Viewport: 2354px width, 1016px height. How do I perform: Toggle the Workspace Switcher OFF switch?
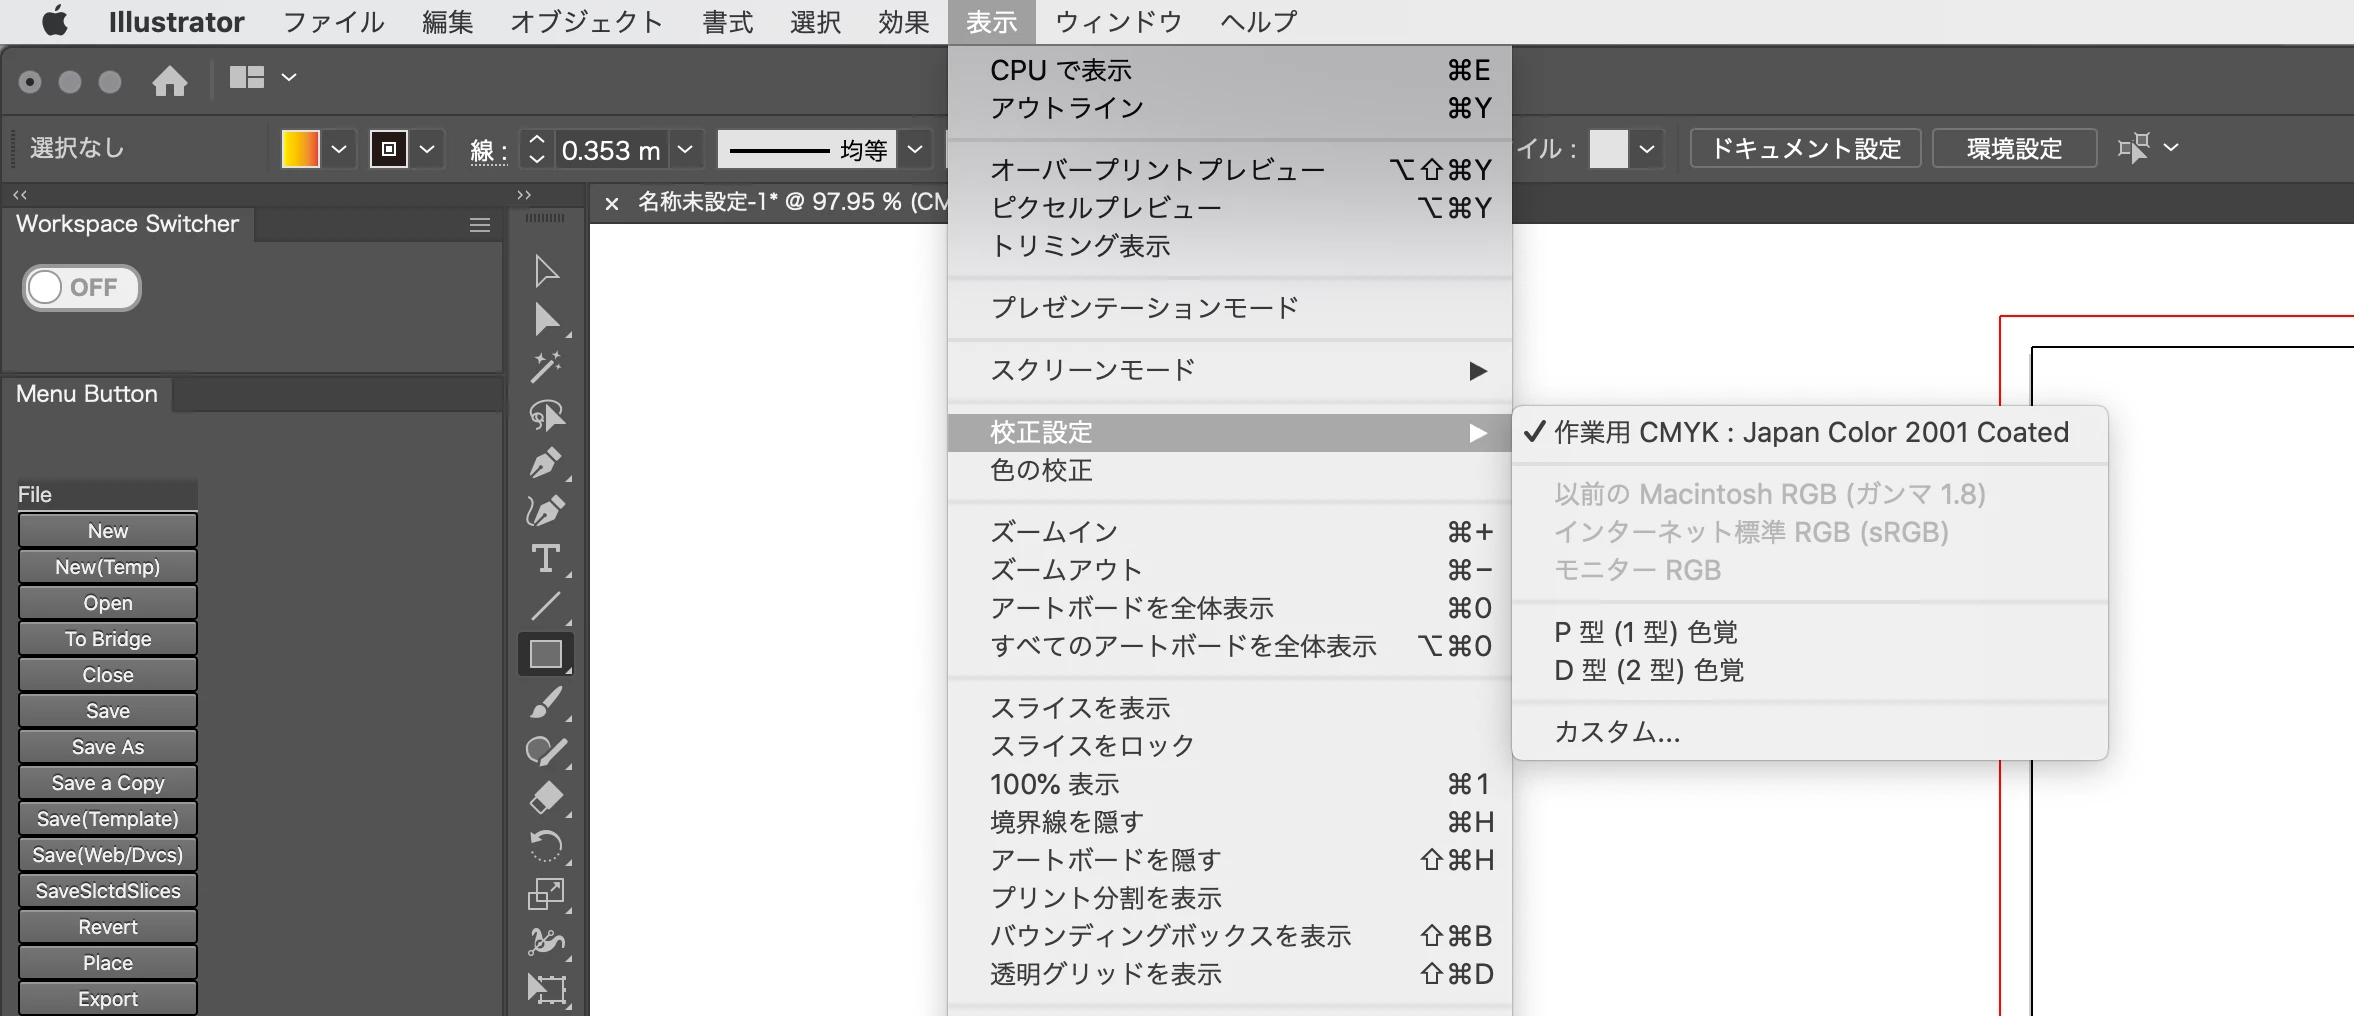pos(82,288)
